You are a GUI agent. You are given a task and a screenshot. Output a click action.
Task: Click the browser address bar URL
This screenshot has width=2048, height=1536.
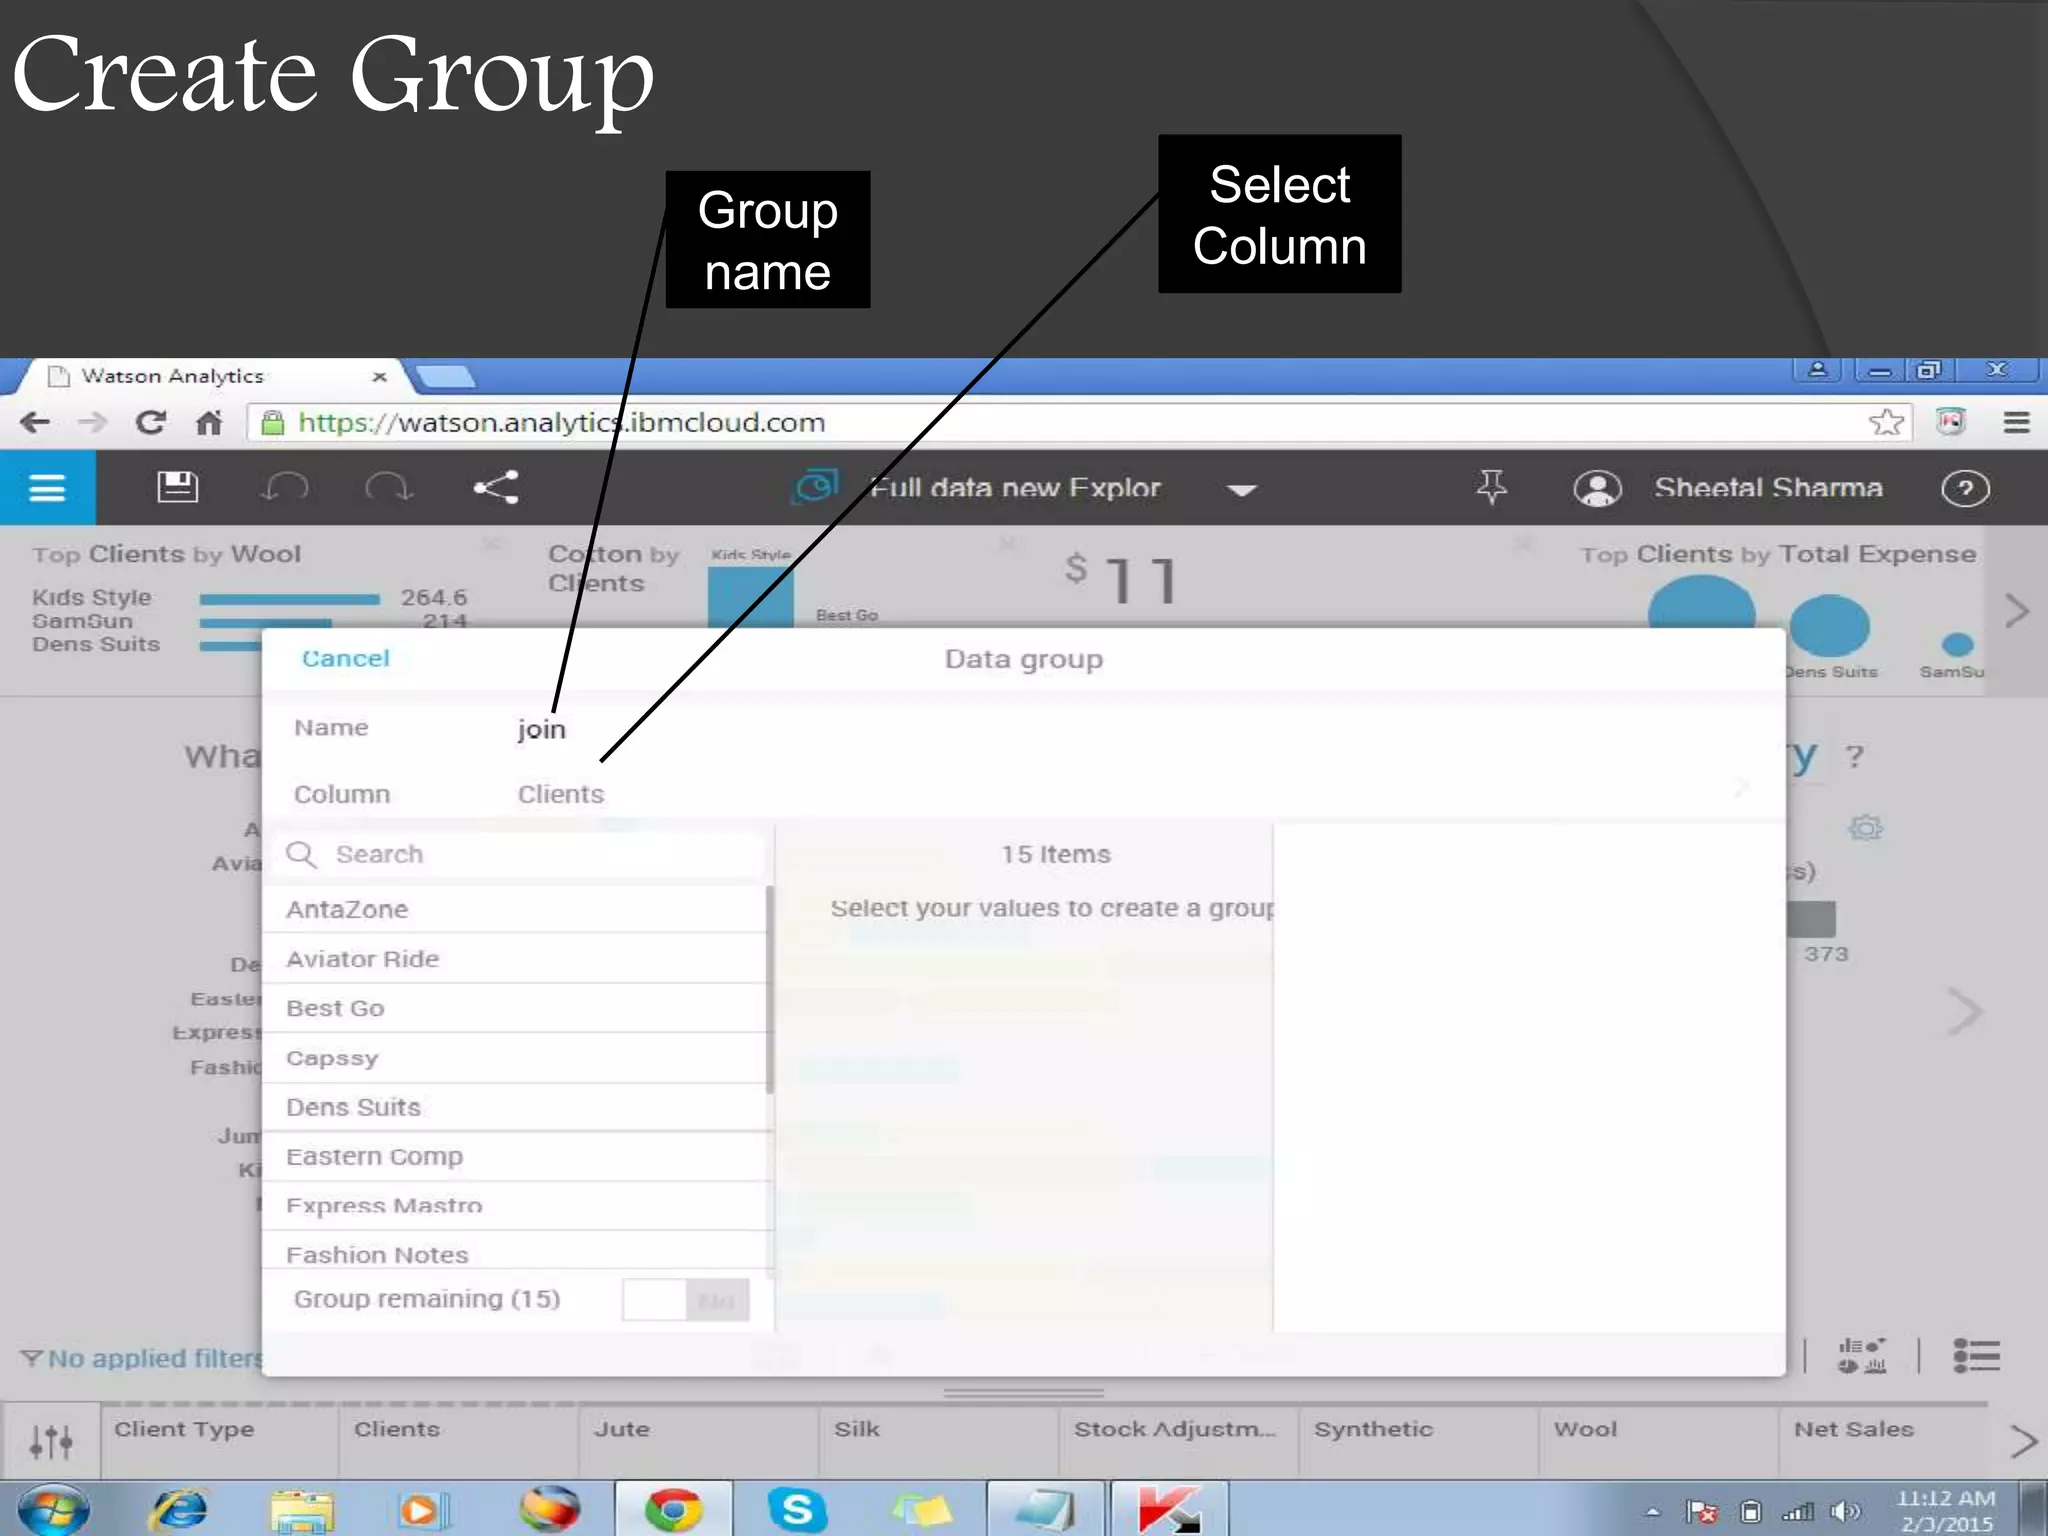[x=561, y=422]
